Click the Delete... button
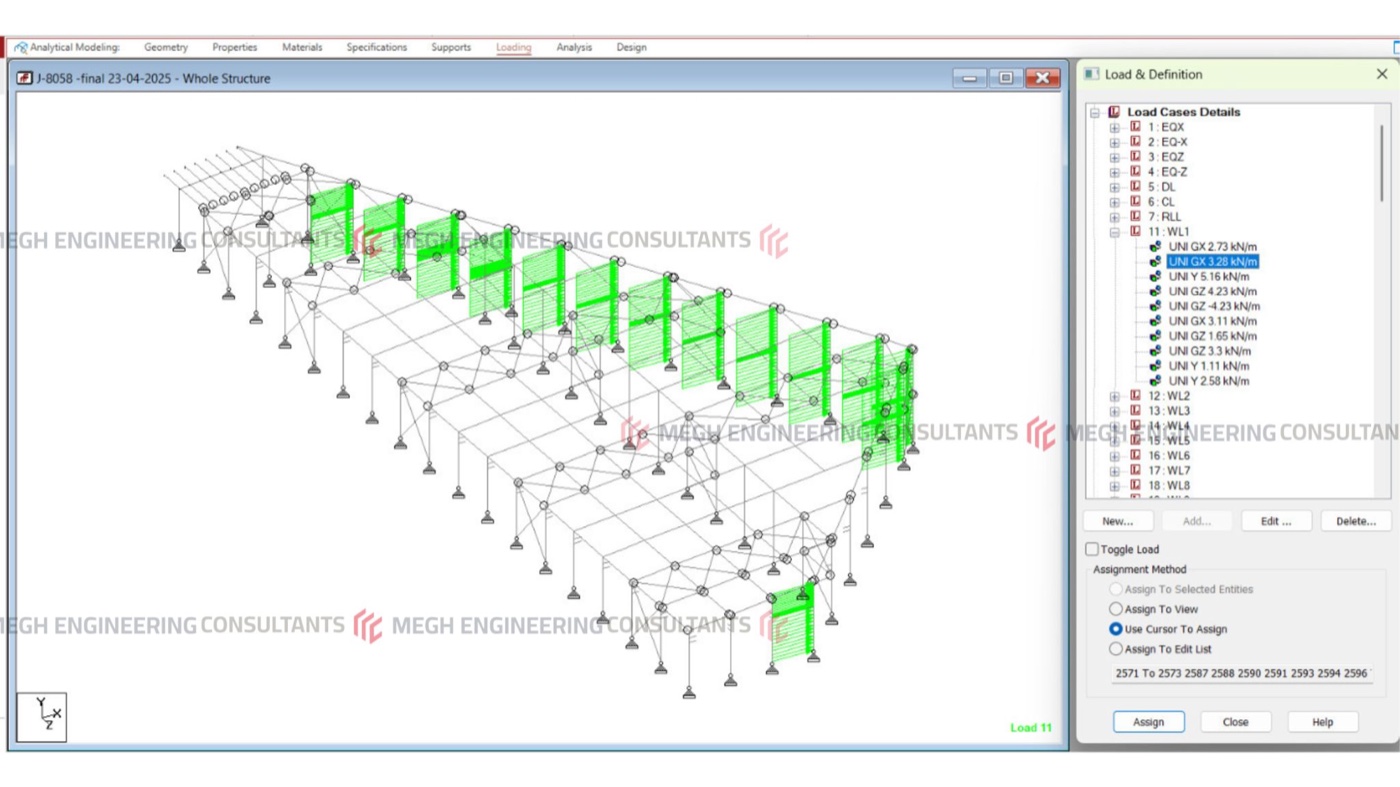1400x787 pixels. click(x=1356, y=521)
